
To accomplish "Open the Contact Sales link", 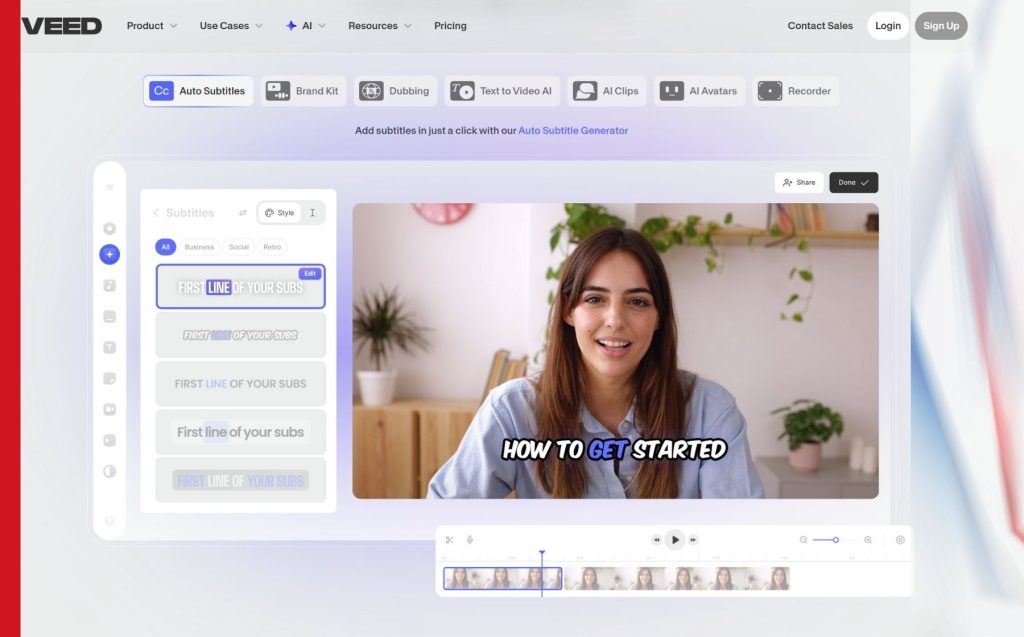I will 820,25.
